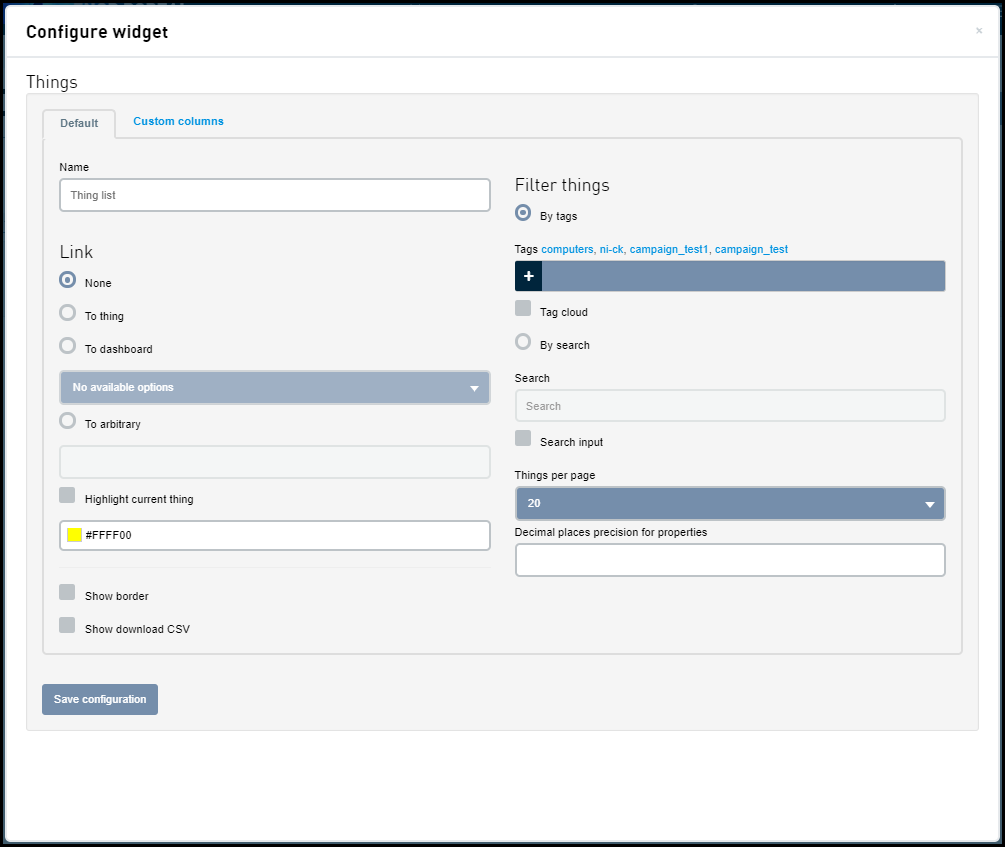Click the Name input field
The width and height of the screenshot is (1005, 847).
pos(275,195)
